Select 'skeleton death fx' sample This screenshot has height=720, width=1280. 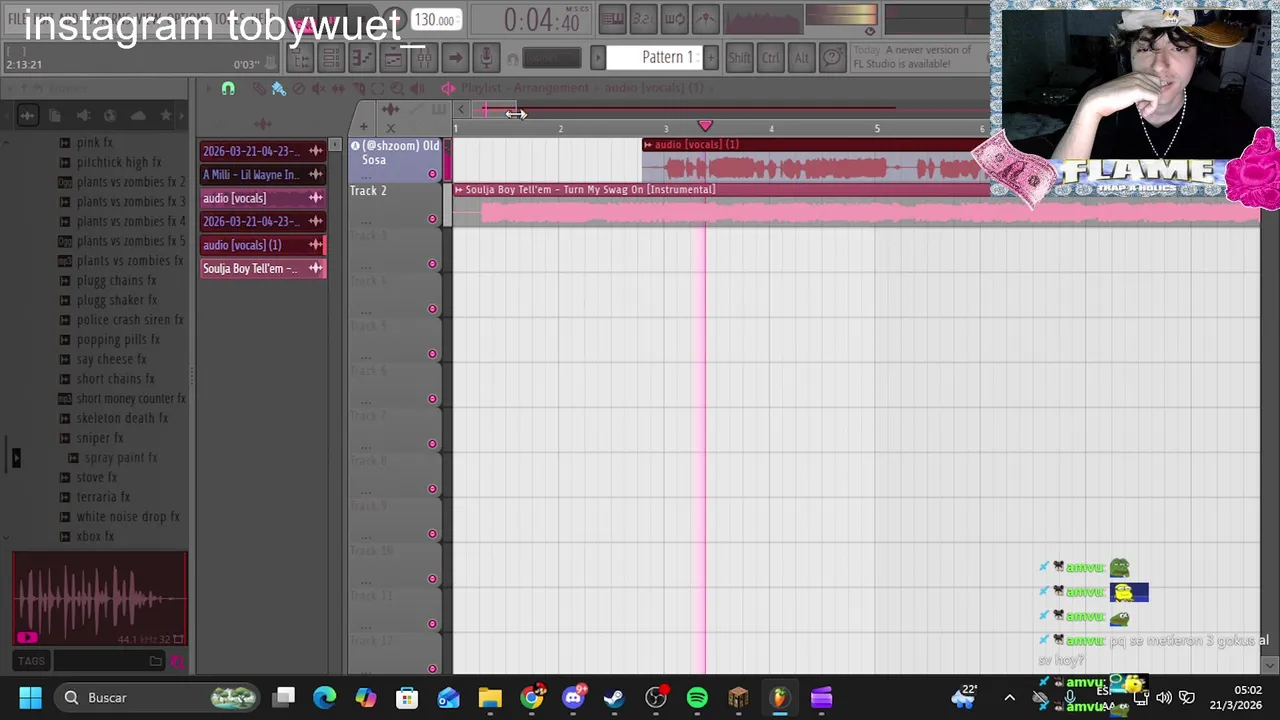click(123, 418)
